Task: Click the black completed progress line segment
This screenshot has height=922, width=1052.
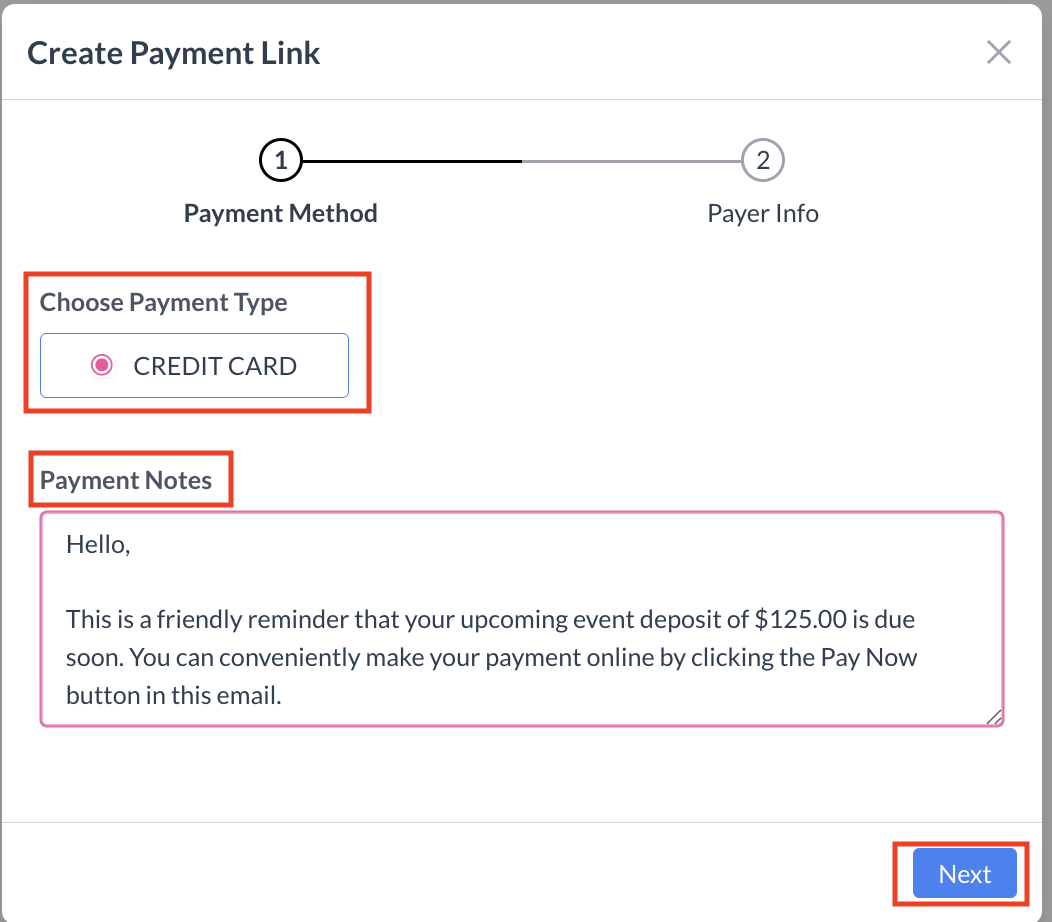Action: pyautogui.click(x=411, y=160)
